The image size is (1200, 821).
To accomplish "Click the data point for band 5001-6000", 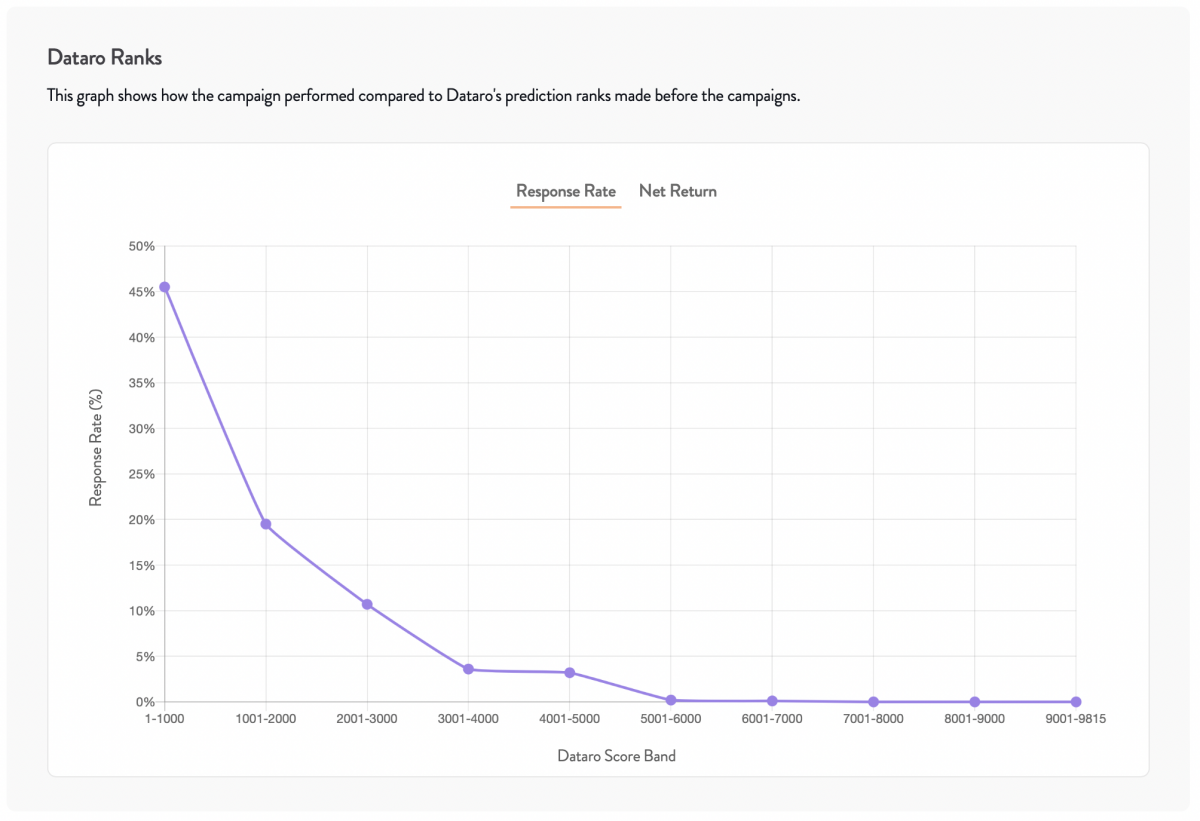I will coord(671,700).
